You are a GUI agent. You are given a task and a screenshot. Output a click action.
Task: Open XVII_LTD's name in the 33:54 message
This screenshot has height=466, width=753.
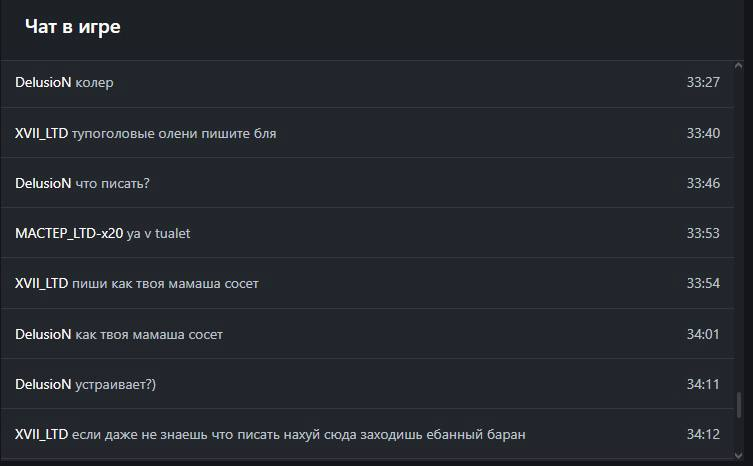pos(42,283)
